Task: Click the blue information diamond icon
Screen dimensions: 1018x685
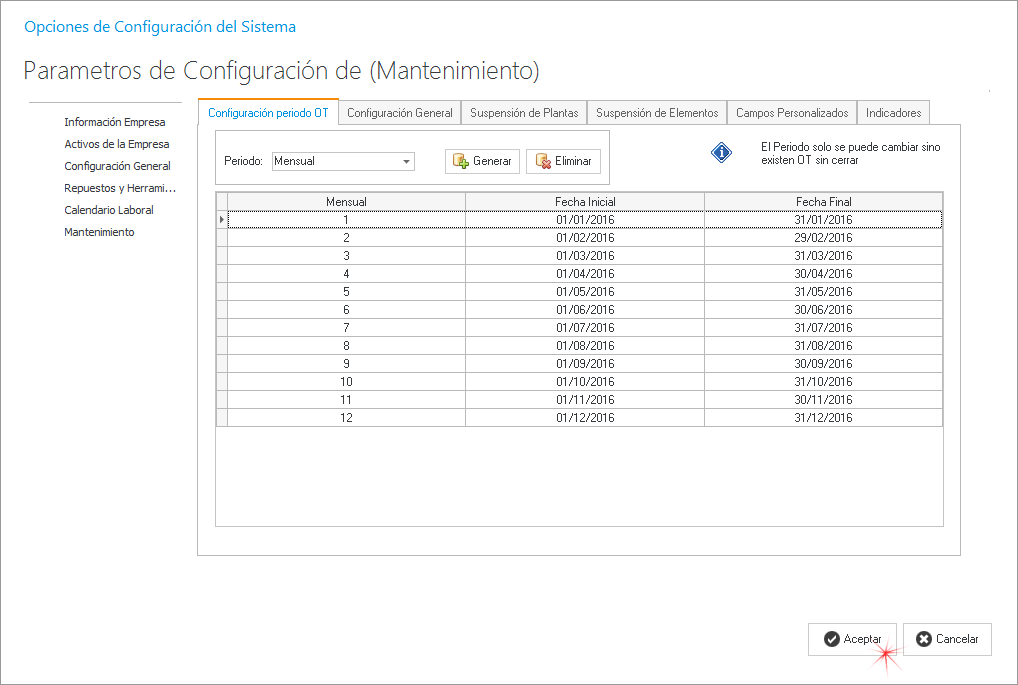Action: [x=722, y=153]
